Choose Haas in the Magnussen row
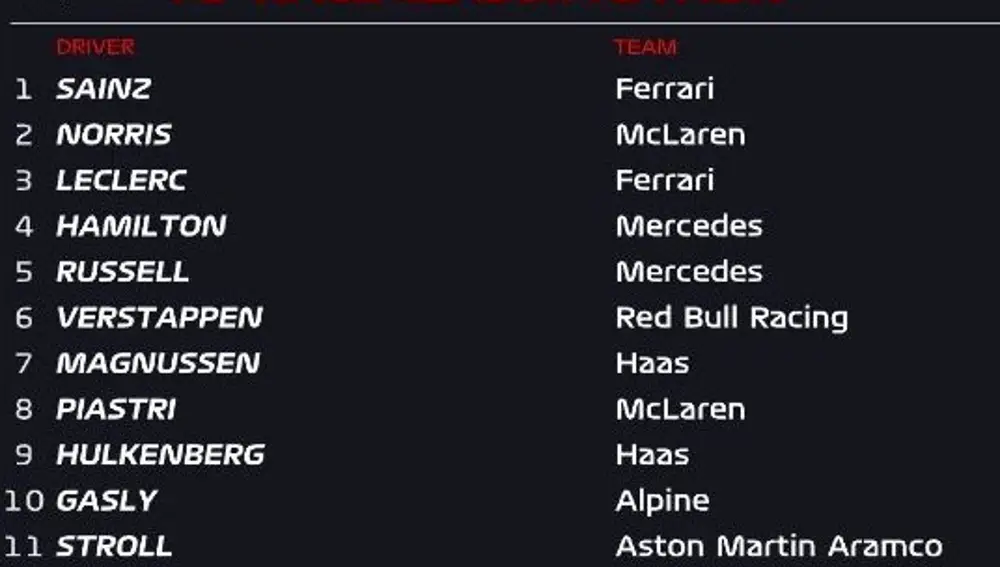This screenshot has width=1000, height=567. (652, 363)
